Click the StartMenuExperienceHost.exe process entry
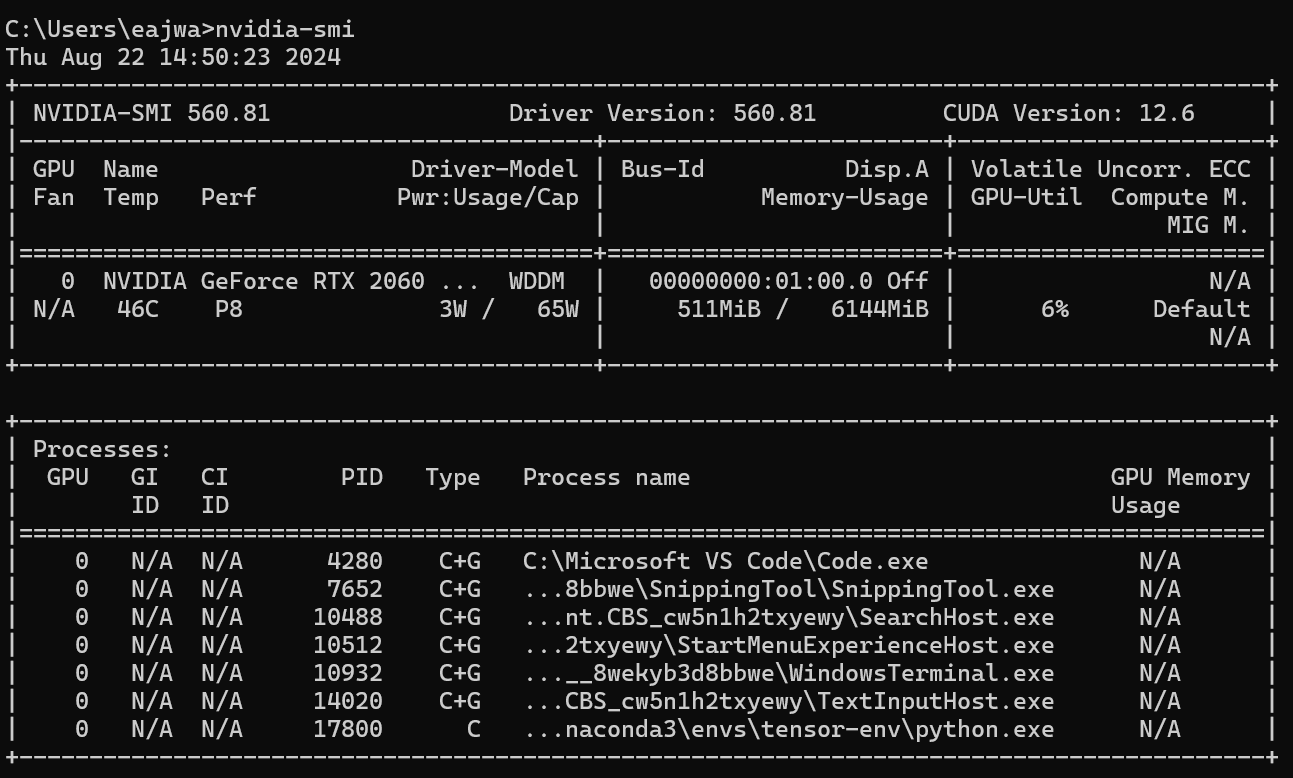The image size is (1293, 778). click(788, 645)
